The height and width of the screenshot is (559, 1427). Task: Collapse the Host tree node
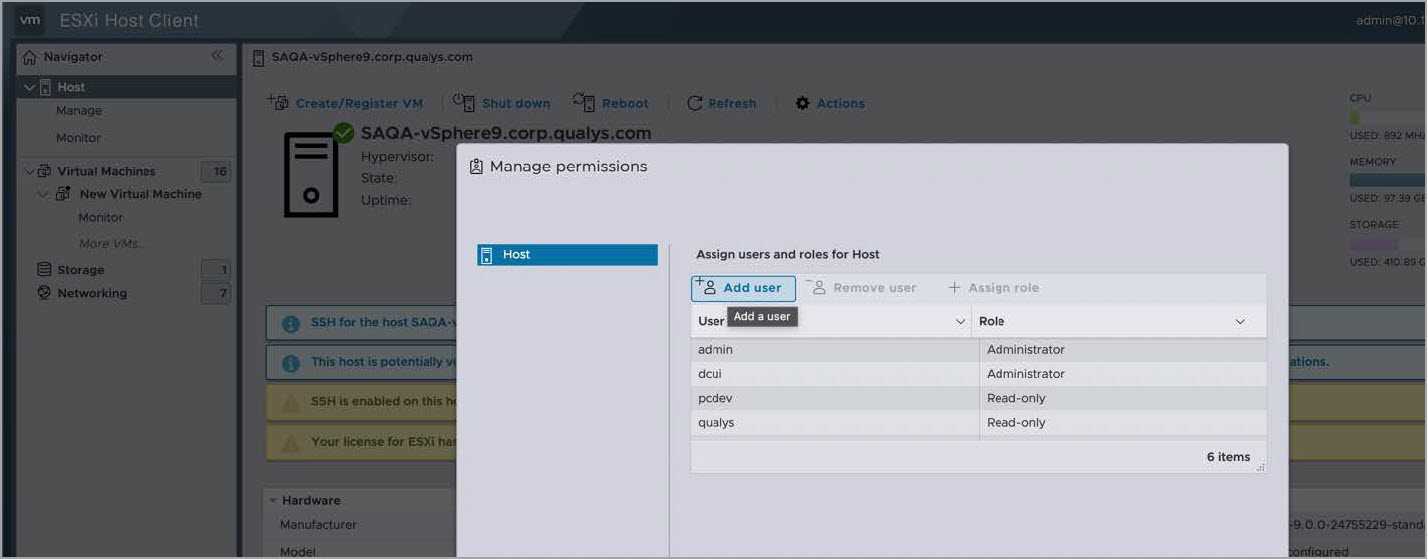click(29, 87)
